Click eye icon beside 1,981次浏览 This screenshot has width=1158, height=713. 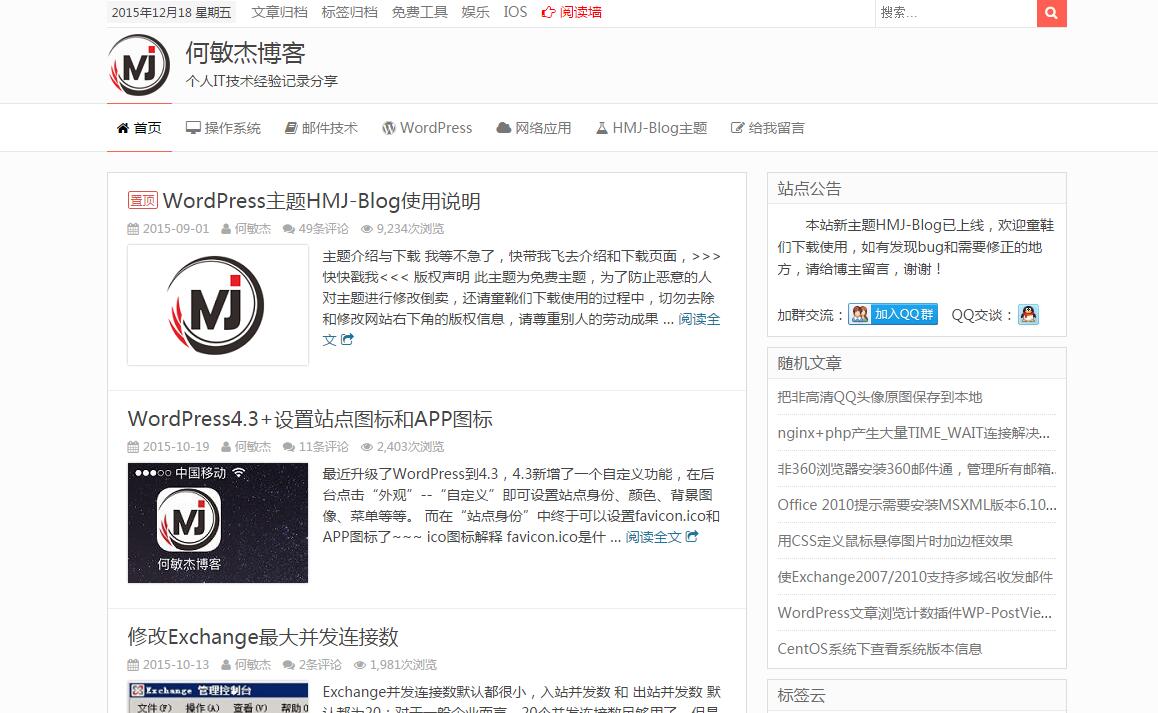360,665
